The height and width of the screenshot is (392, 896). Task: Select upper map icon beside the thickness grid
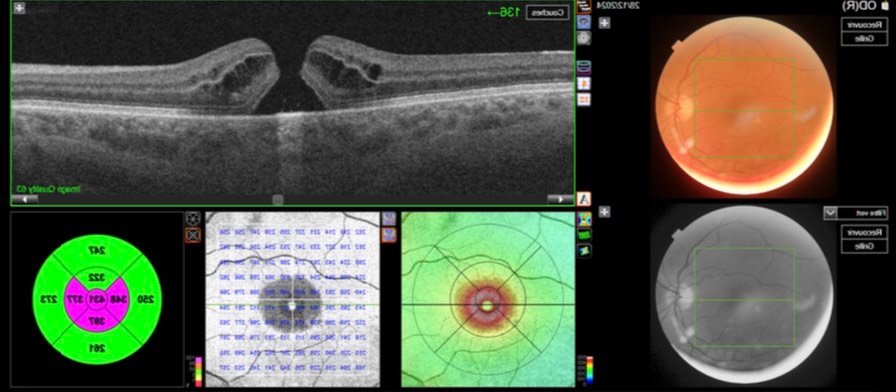(x=389, y=218)
